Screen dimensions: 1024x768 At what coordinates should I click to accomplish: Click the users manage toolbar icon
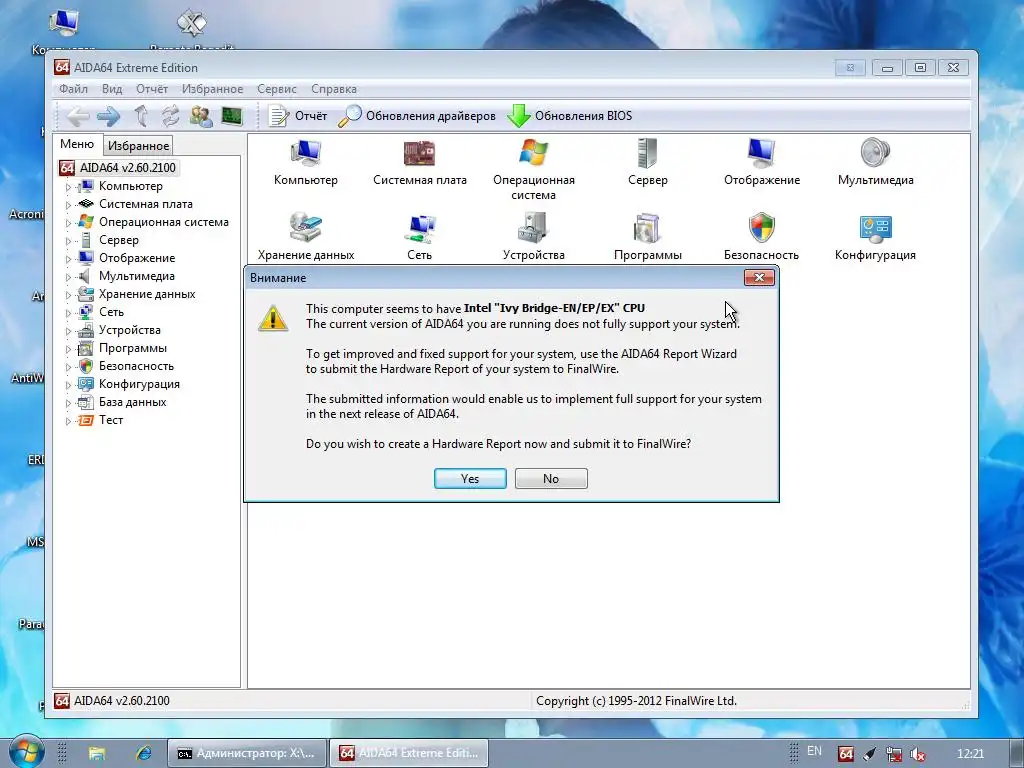(x=201, y=116)
